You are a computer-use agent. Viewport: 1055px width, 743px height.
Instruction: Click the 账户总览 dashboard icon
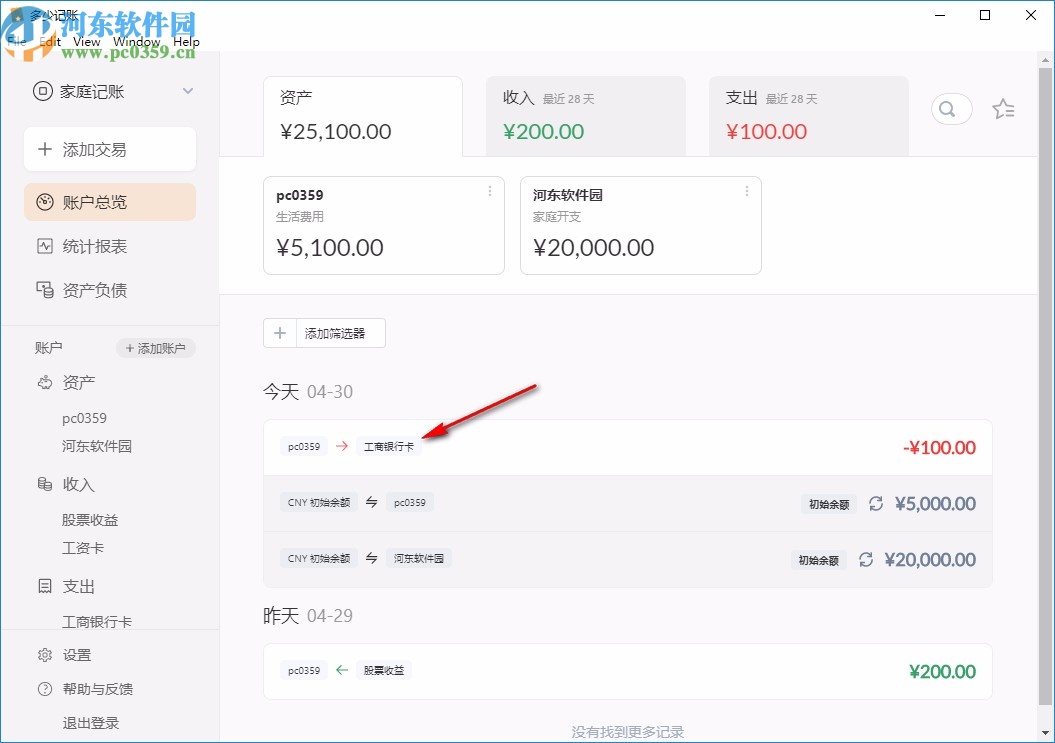point(44,202)
